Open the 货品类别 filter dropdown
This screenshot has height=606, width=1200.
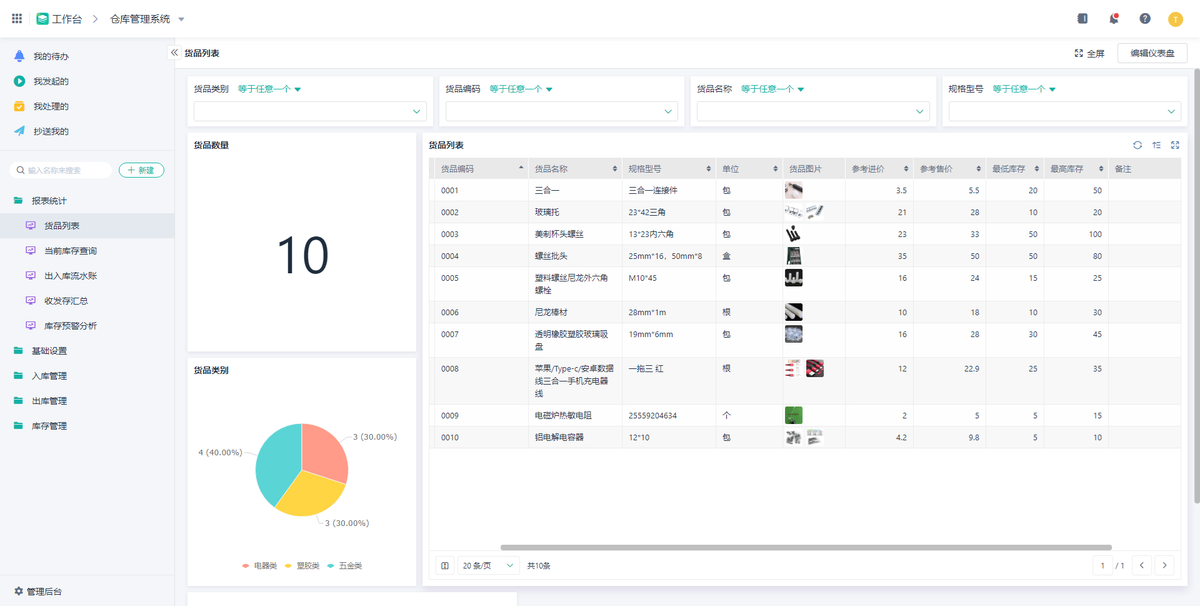[308, 112]
